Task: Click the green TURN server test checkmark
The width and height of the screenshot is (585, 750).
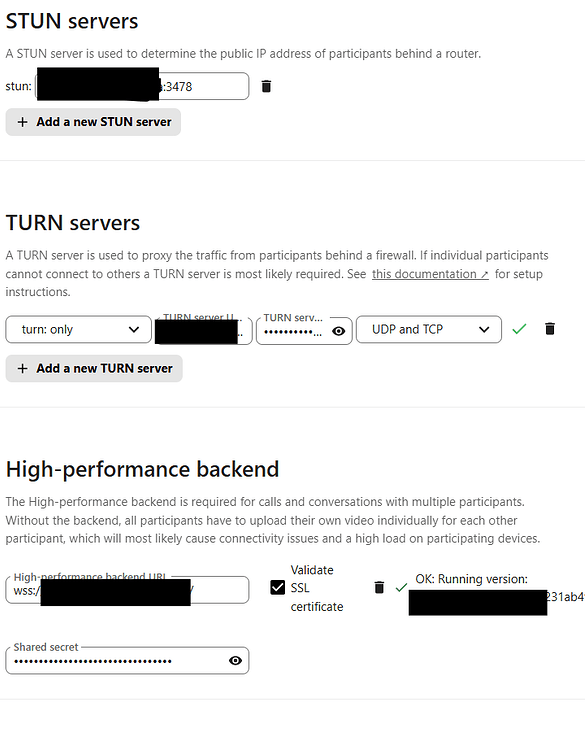Action: click(519, 329)
